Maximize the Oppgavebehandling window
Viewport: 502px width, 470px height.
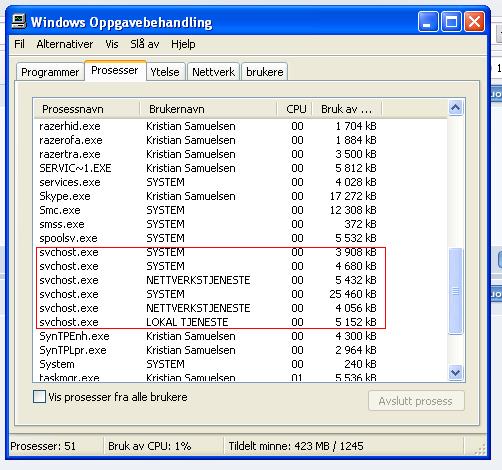(451, 22)
